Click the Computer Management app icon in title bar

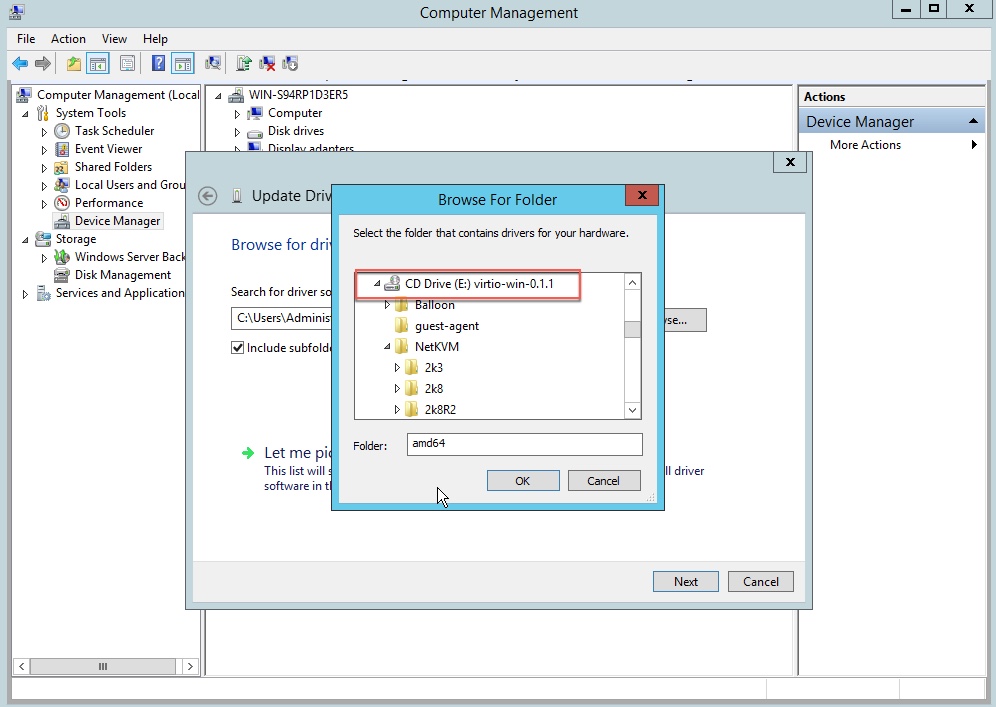click(17, 11)
